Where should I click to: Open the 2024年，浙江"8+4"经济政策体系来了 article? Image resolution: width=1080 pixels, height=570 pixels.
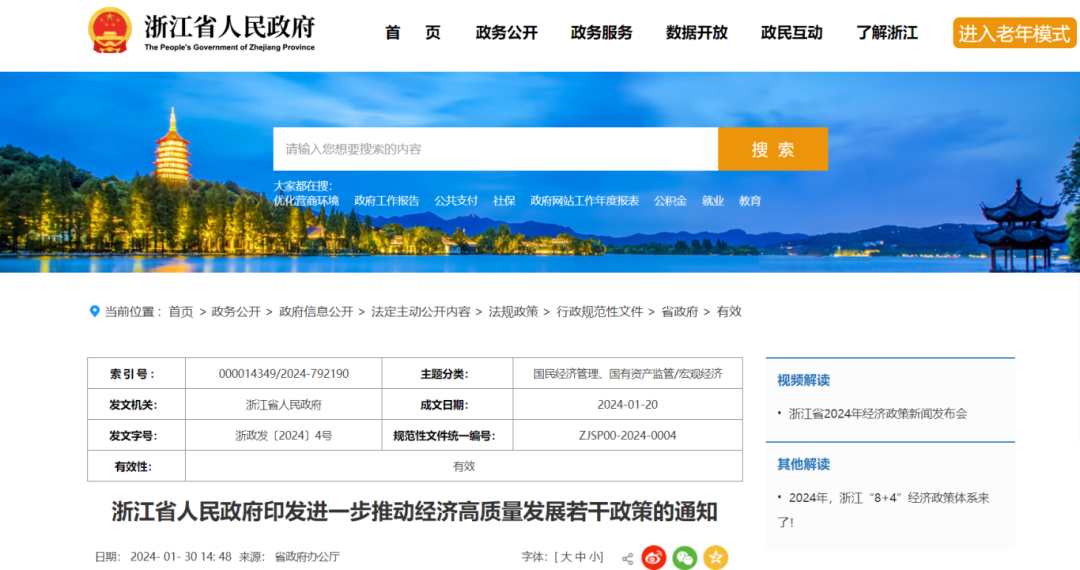coord(884,509)
